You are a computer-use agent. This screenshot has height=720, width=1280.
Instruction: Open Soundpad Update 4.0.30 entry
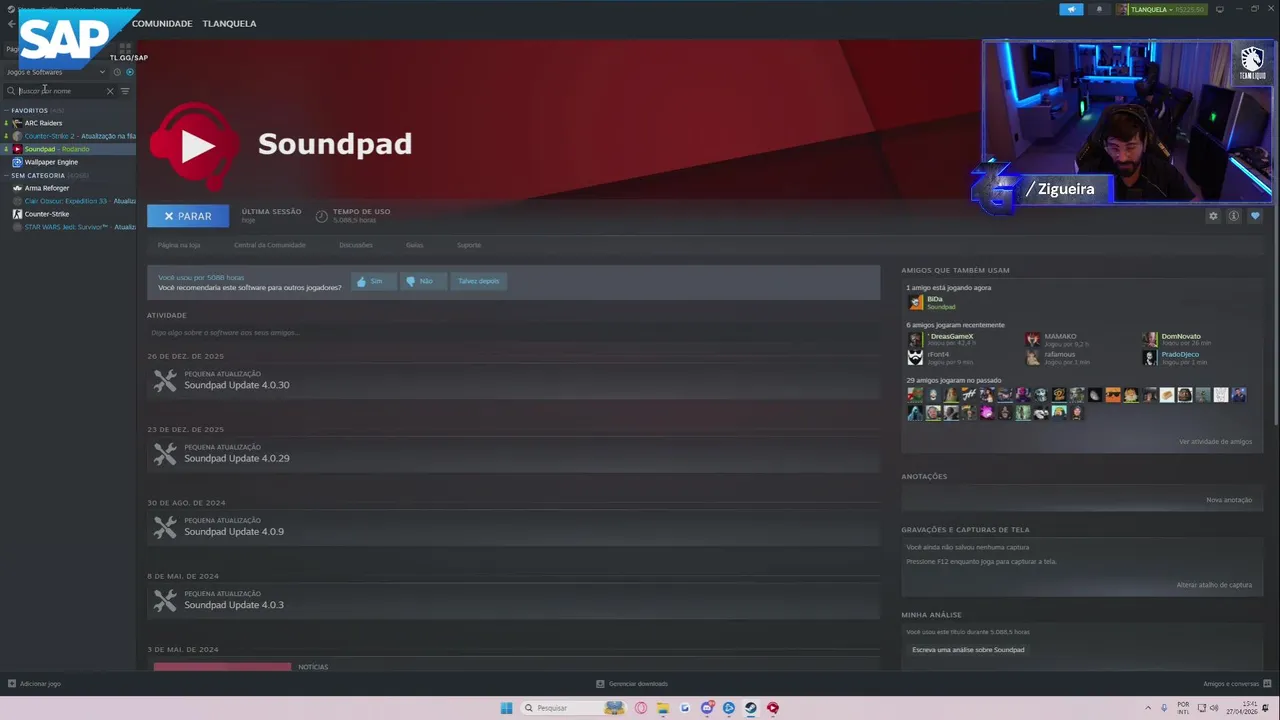click(513, 381)
